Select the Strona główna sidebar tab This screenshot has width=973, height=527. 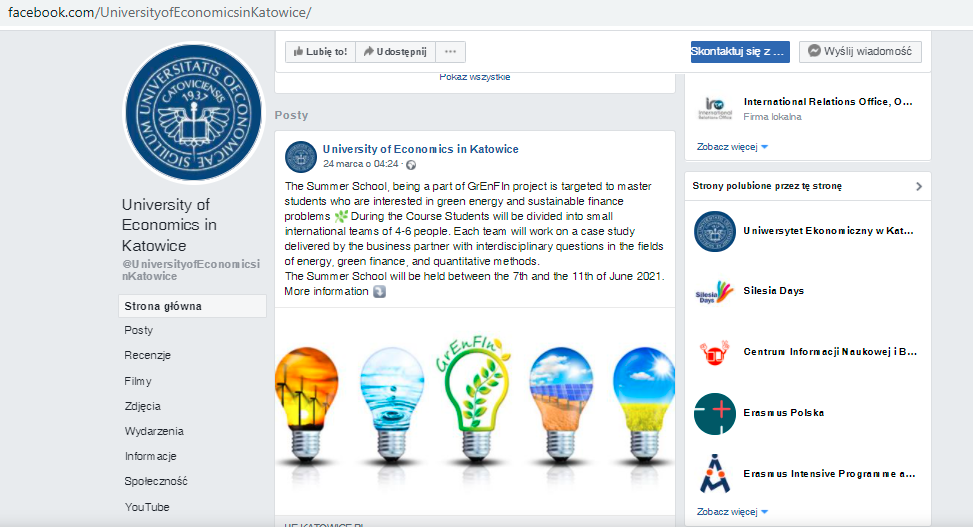pyautogui.click(x=192, y=306)
